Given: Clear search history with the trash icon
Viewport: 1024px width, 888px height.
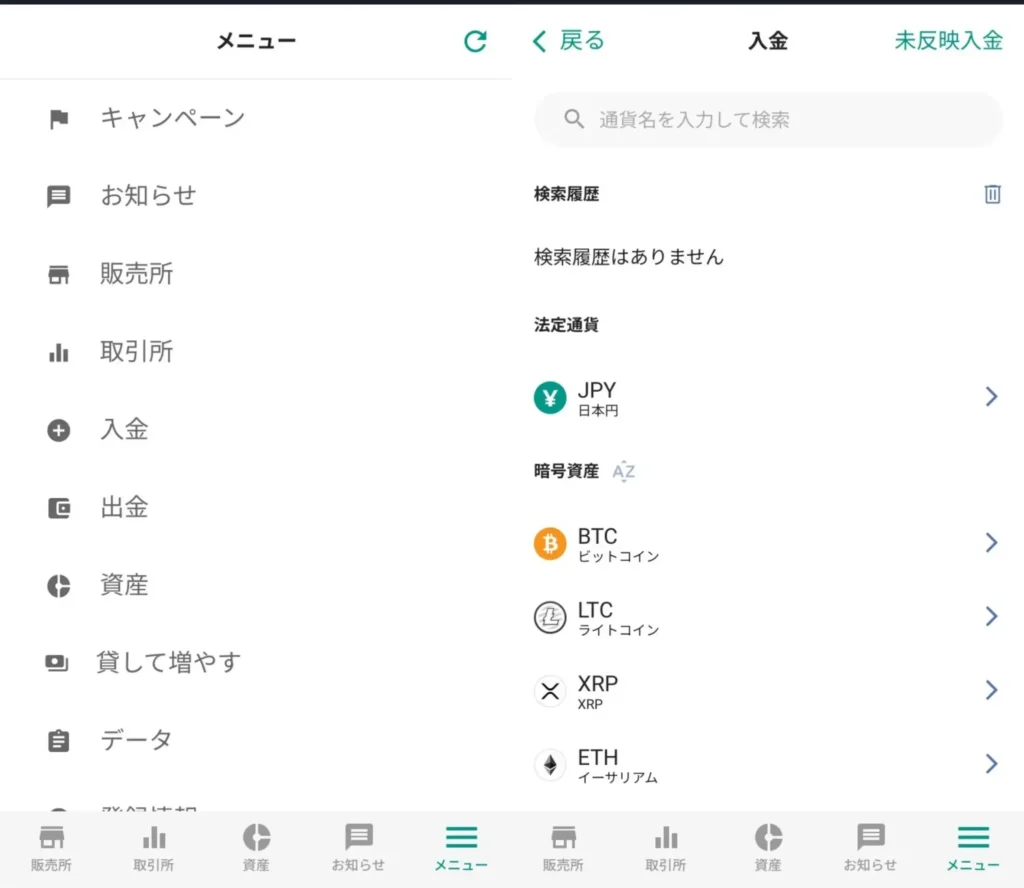Looking at the screenshot, I should [x=992, y=194].
